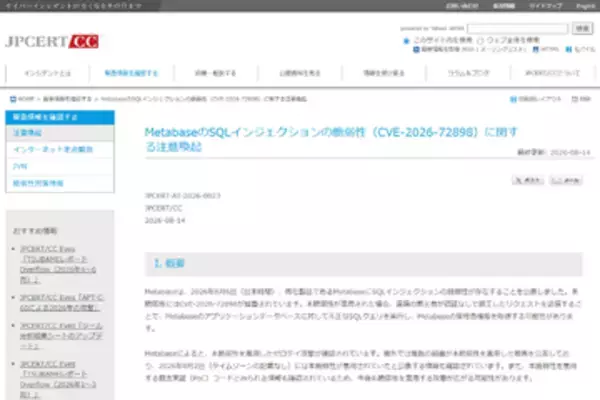Click the mailing list icon below the search options
Viewport: 600px width, 400px height.
click(416, 49)
